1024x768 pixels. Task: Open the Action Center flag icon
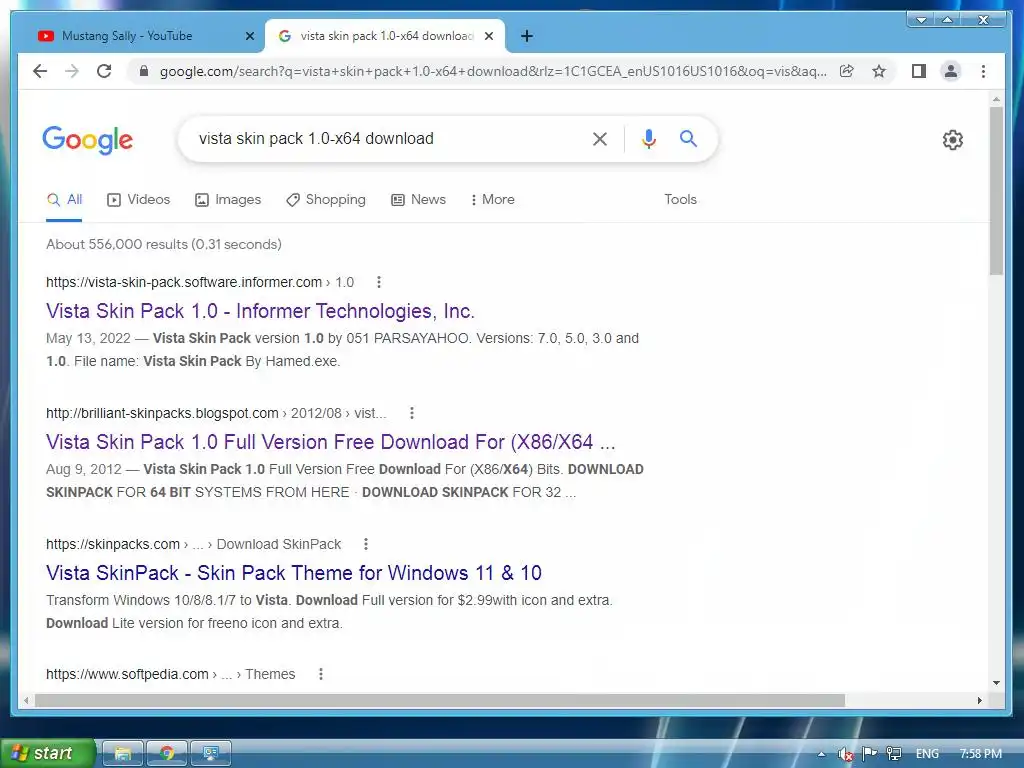point(869,754)
